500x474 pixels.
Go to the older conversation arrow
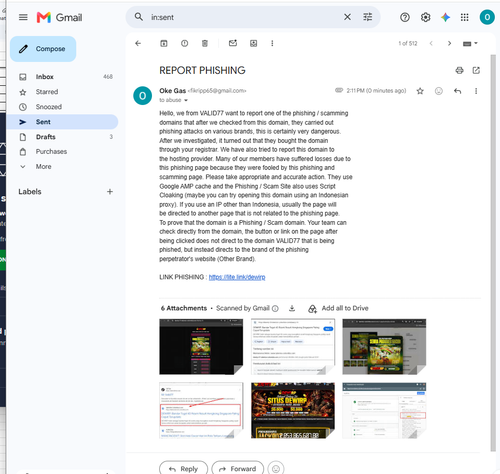pos(449,43)
